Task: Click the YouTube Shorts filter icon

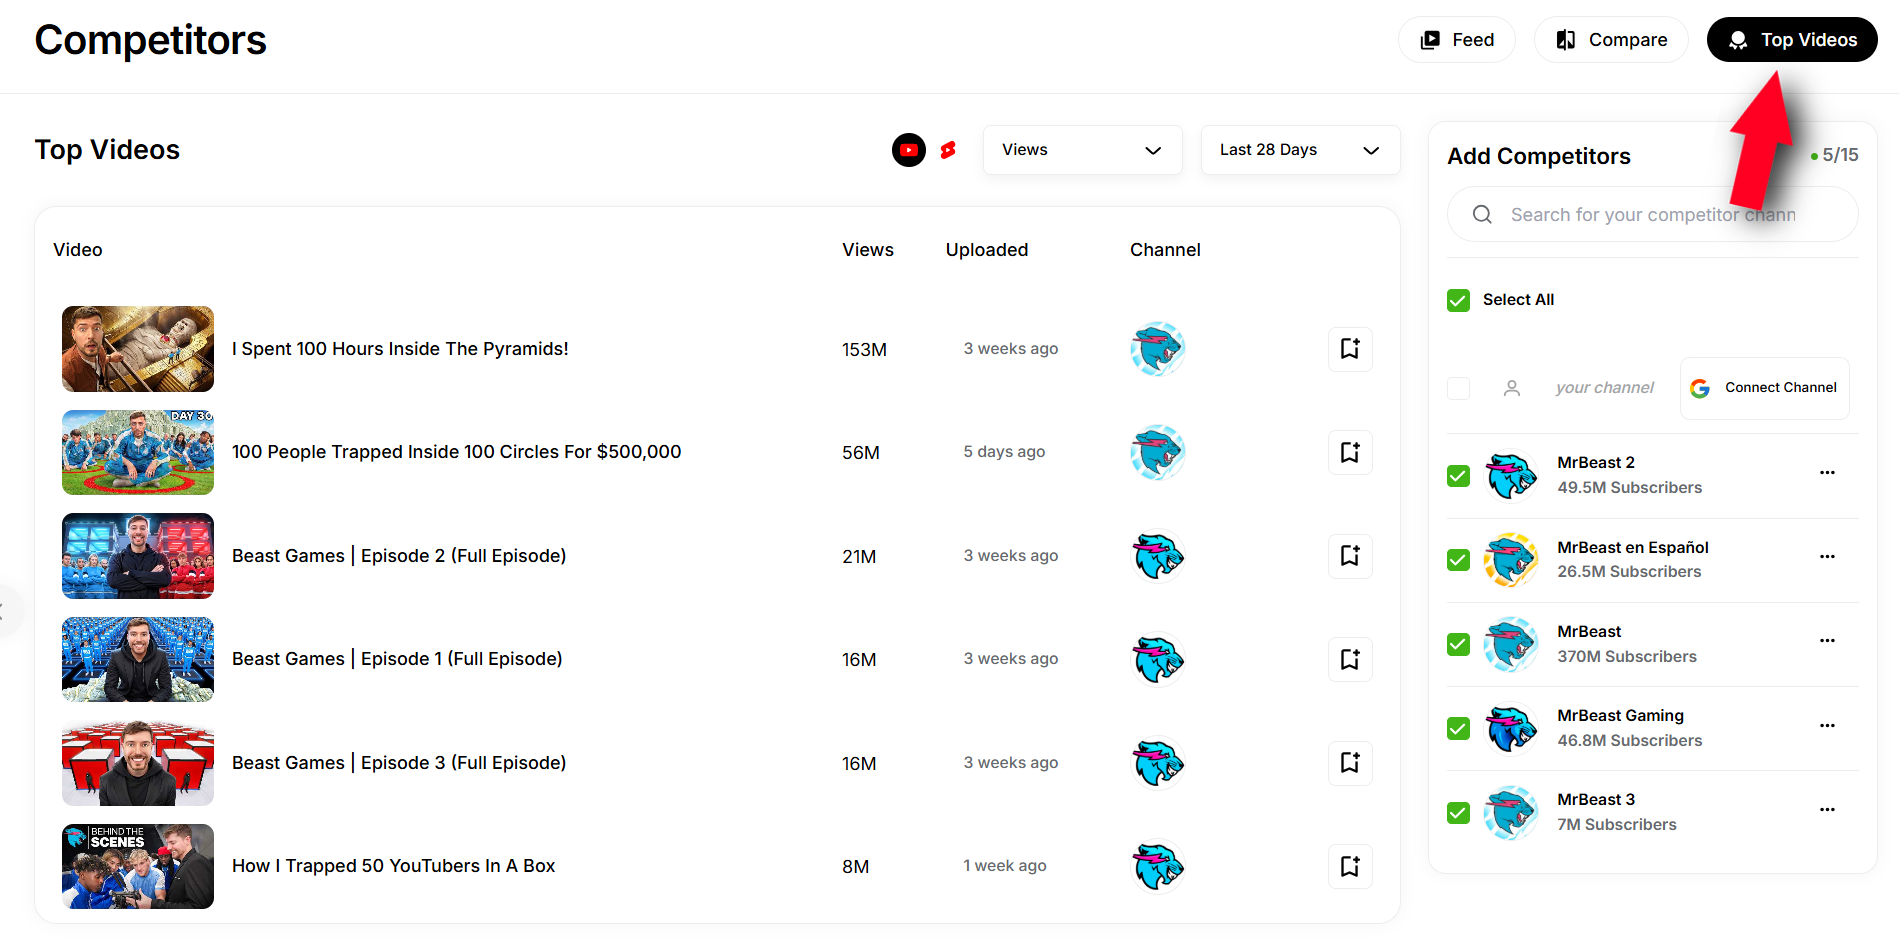Action: tap(948, 150)
